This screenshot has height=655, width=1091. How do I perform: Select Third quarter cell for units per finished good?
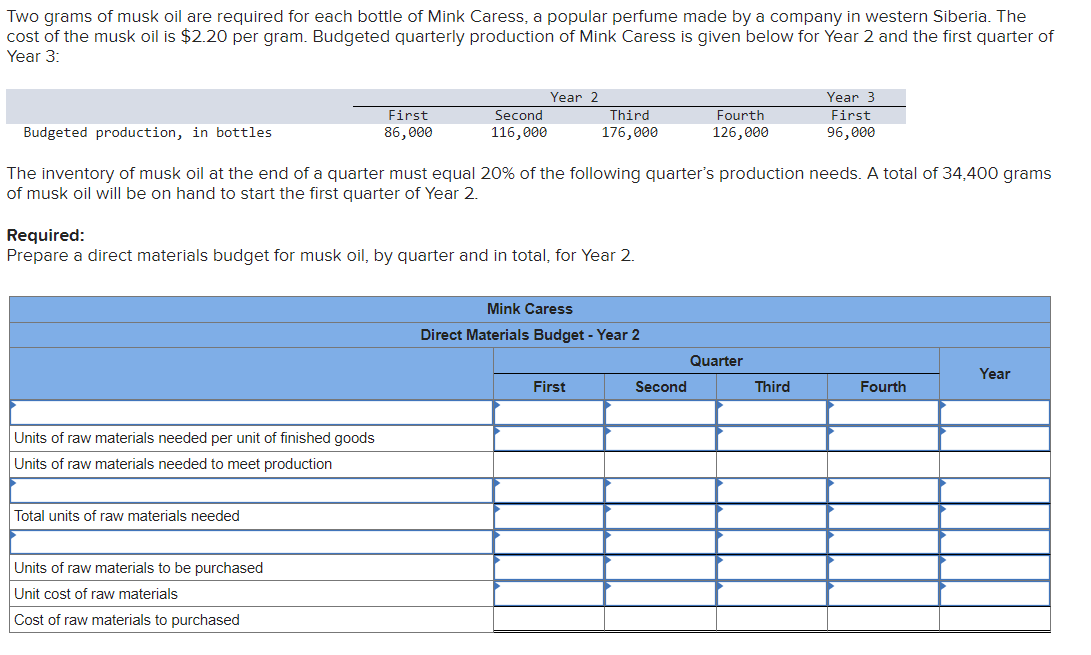(x=772, y=438)
